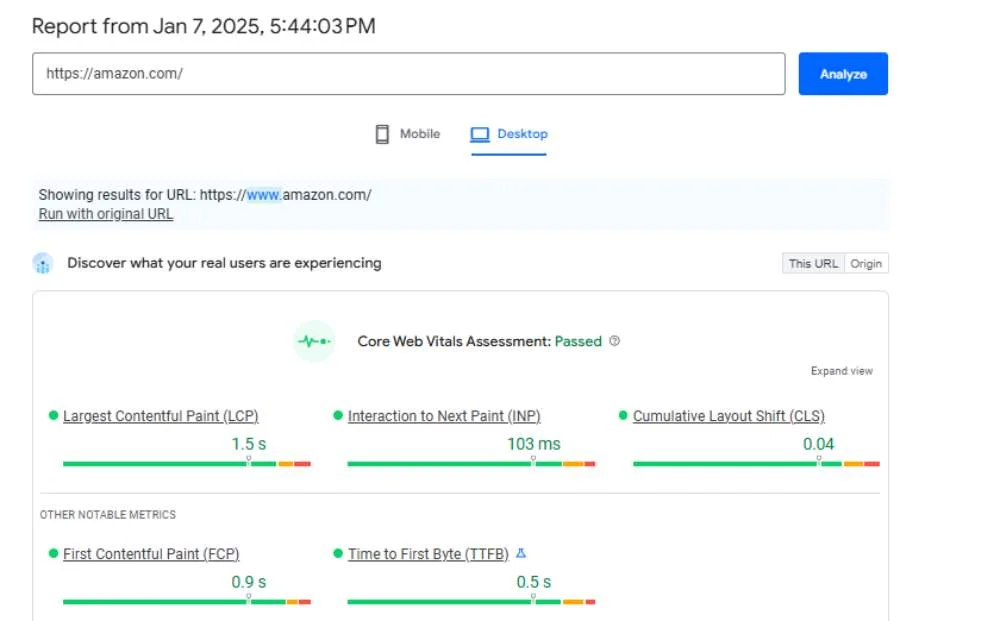This screenshot has width=1000, height=621.
Task: Open the help icon next to Passed
Action: 614,340
